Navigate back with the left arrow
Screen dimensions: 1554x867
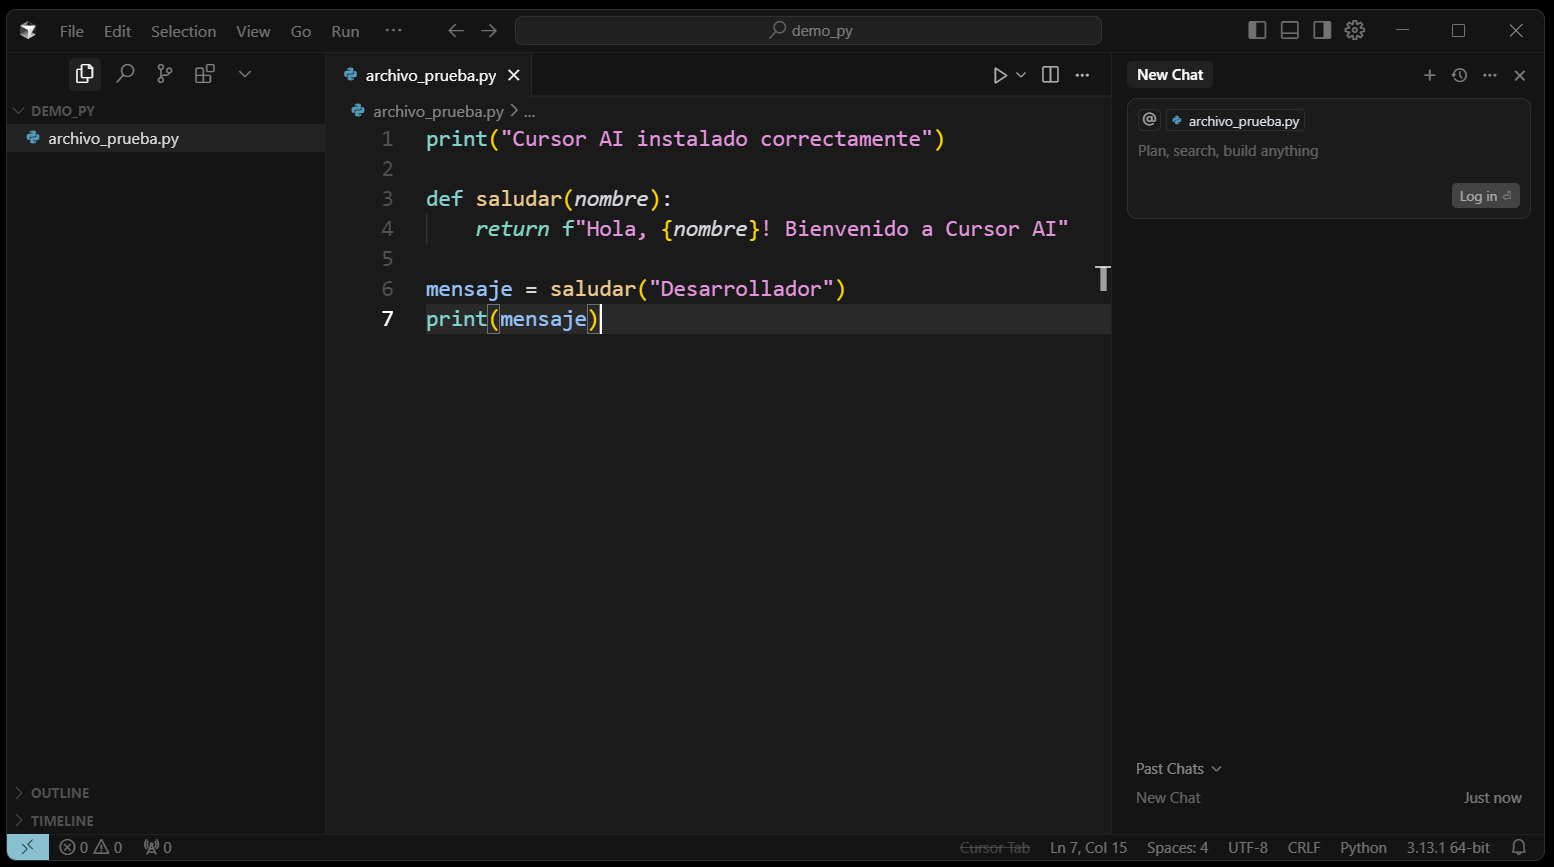[x=456, y=31]
